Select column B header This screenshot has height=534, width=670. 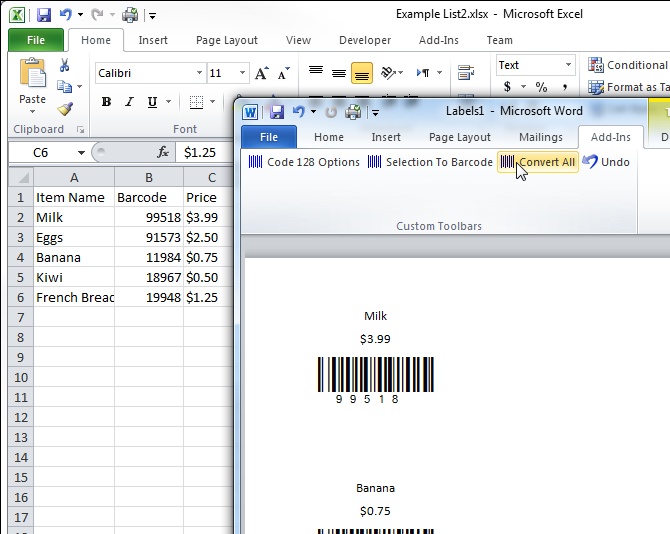(x=149, y=177)
